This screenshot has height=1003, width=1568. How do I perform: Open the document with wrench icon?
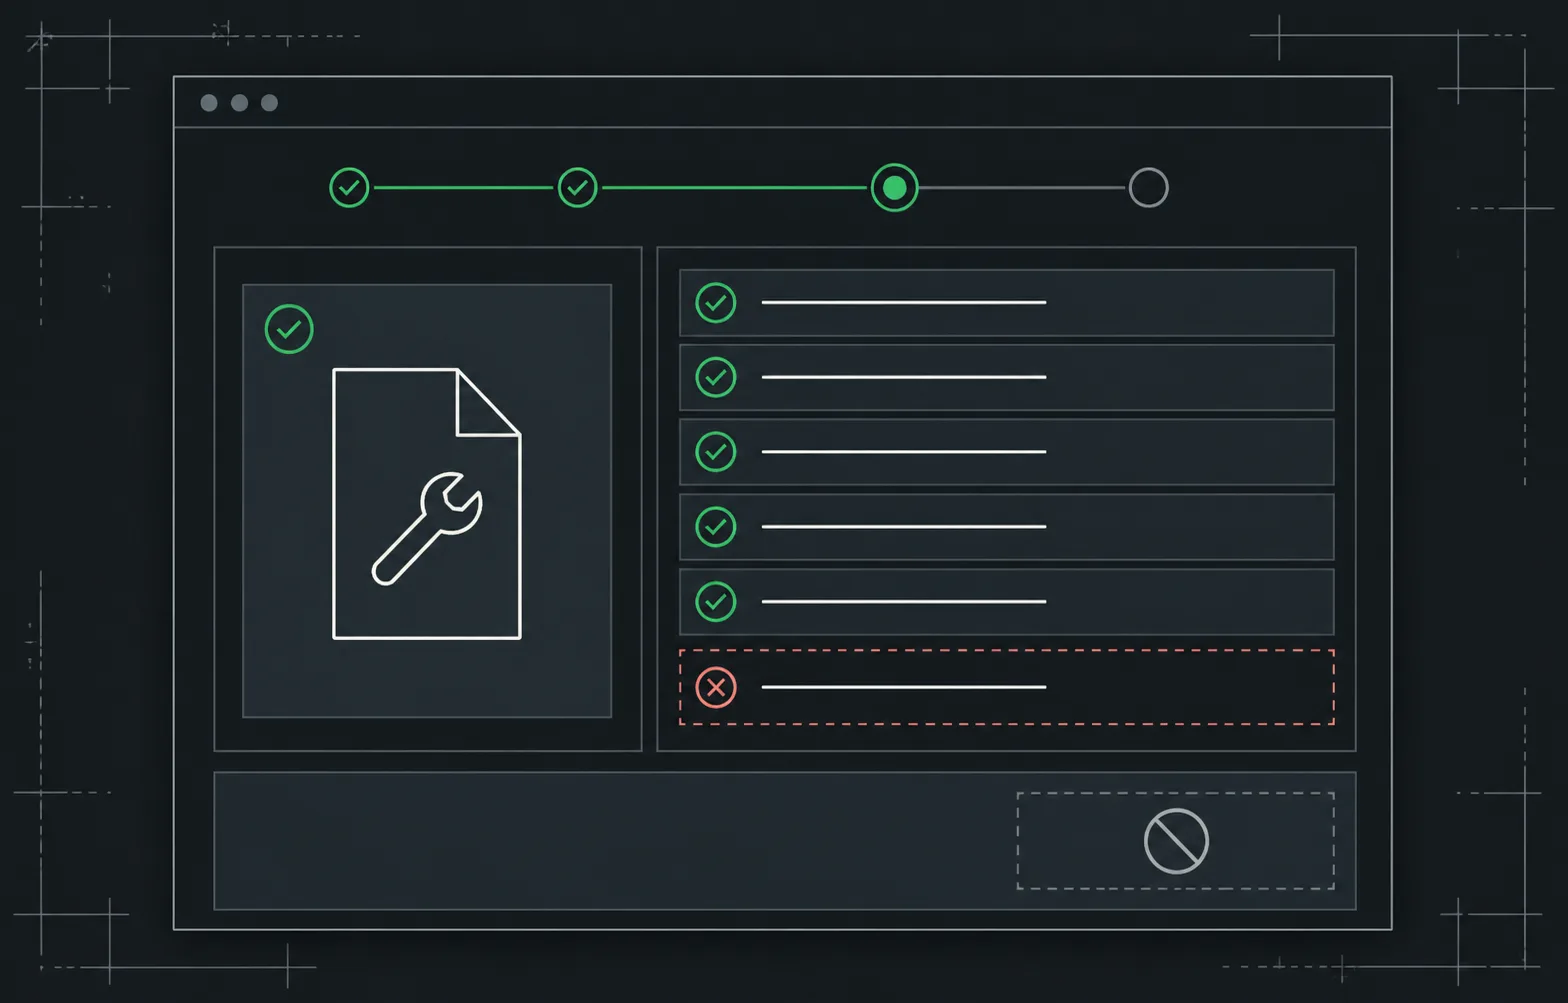[427, 503]
